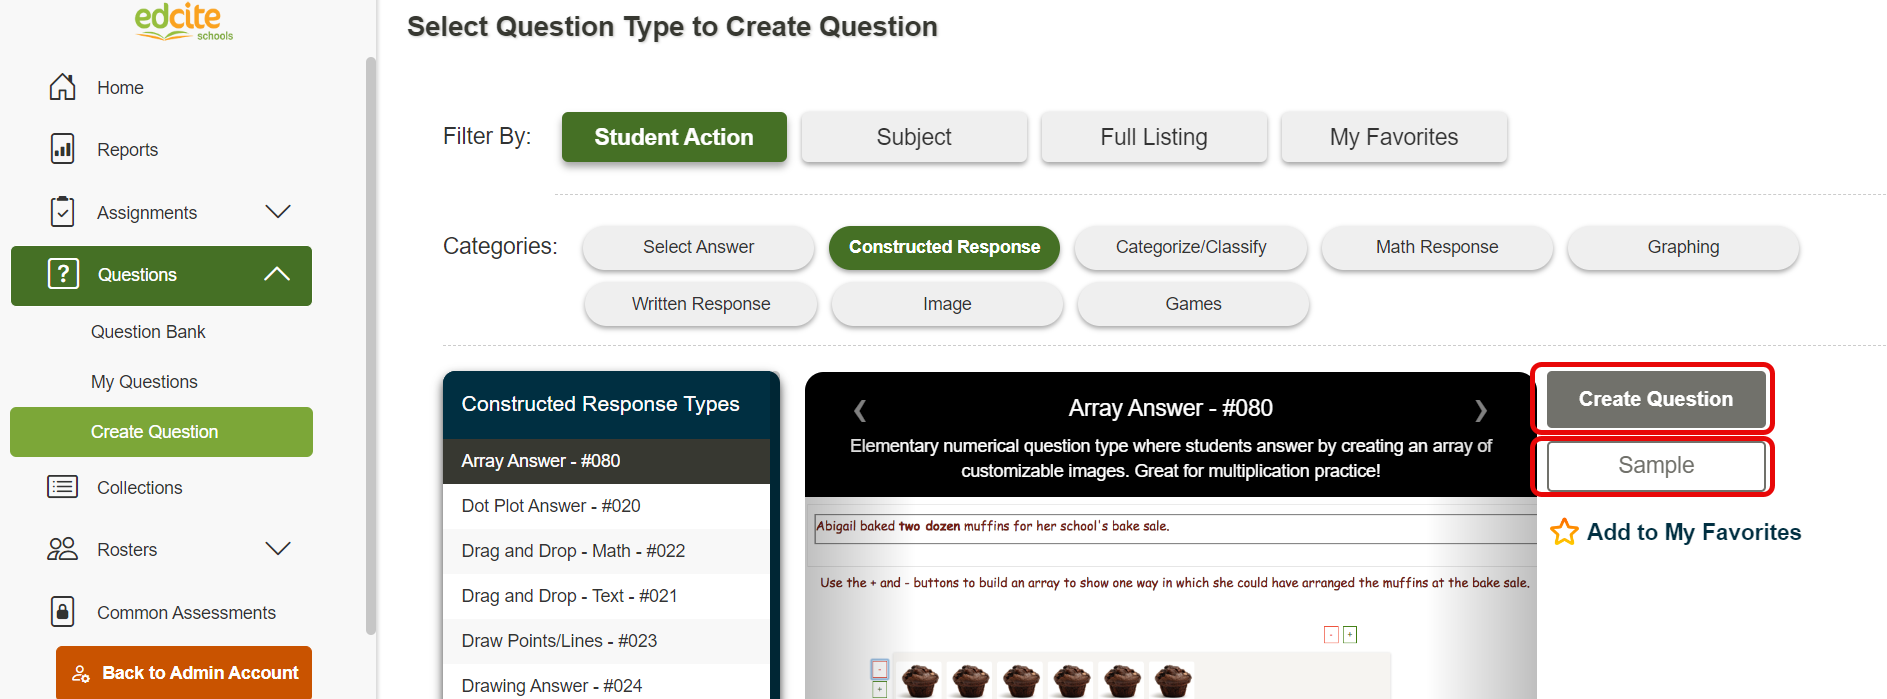The height and width of the screenshot is (699, 1887).
Task: Click the Common Assessments lock icon
Action: (62, 611)
